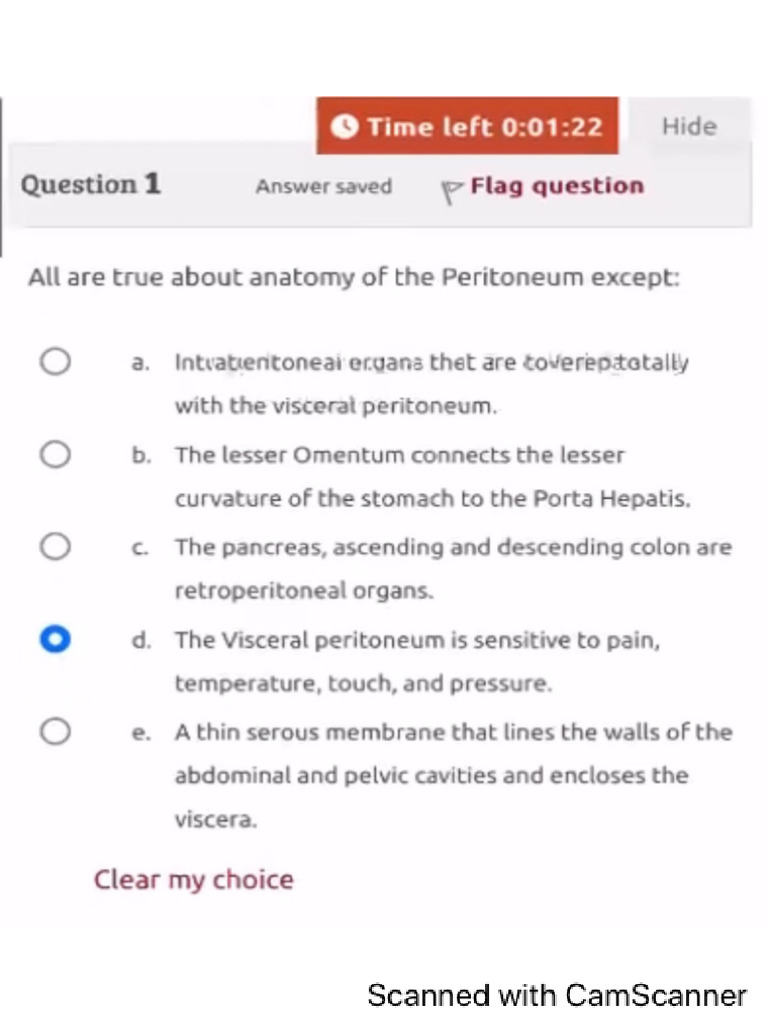The width and height of the screenshot is (768, 1024).
Task: Hide the quiz timer
Action: tap(689, 126)
